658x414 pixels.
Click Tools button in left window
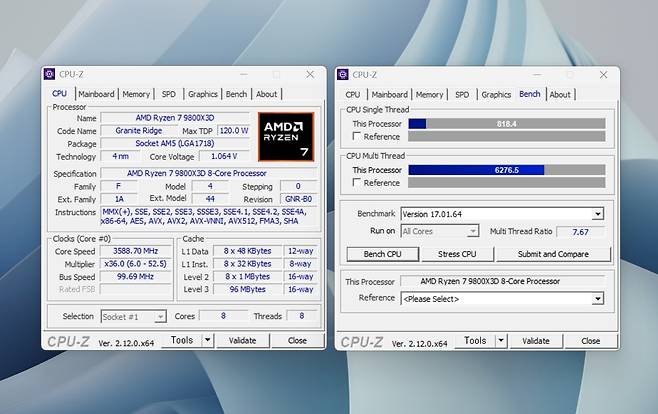(182, 340)
